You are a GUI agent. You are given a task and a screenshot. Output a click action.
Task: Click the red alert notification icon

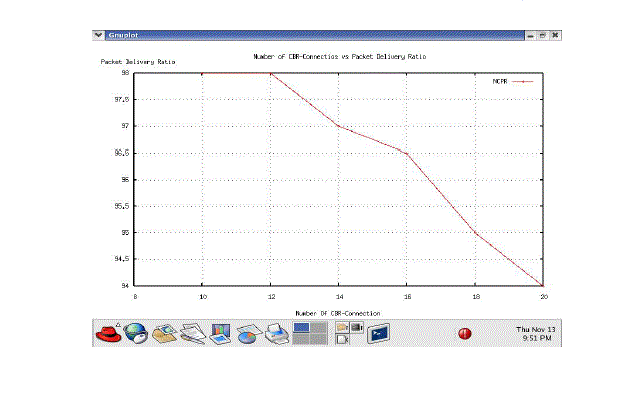[x=465, y=334]
